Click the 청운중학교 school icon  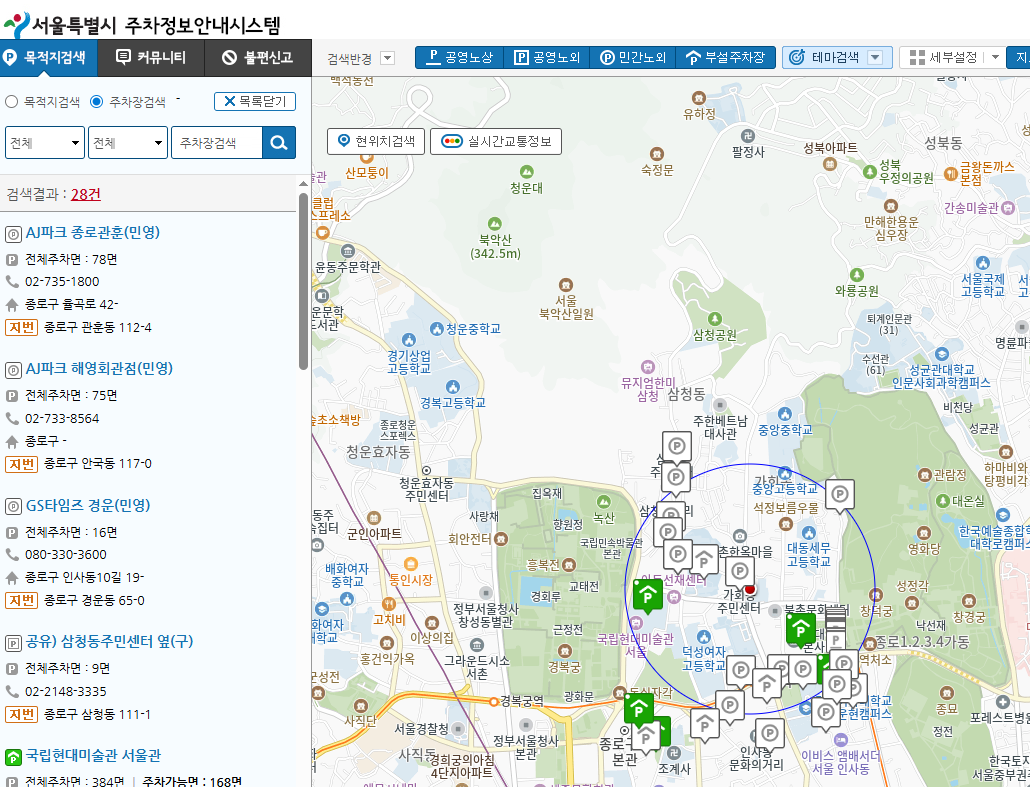[x=437, y=328]
